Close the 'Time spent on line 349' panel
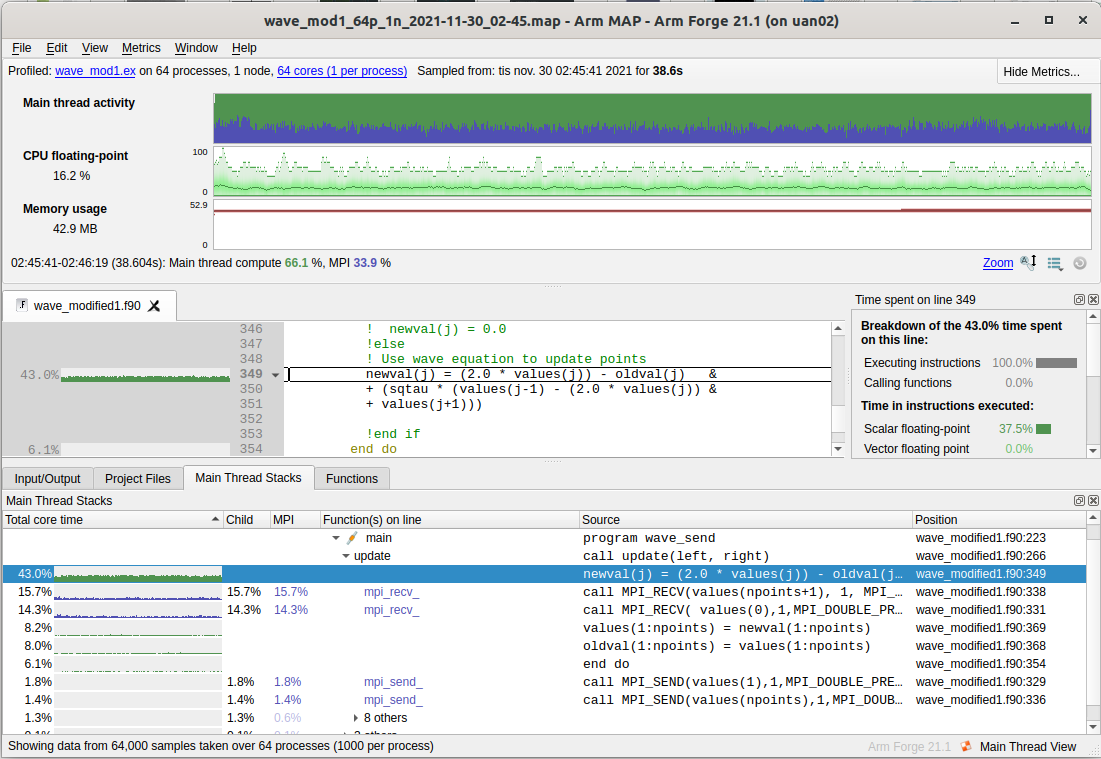The height and width of the screenshot is (759, 1101). coord(1092,300)
